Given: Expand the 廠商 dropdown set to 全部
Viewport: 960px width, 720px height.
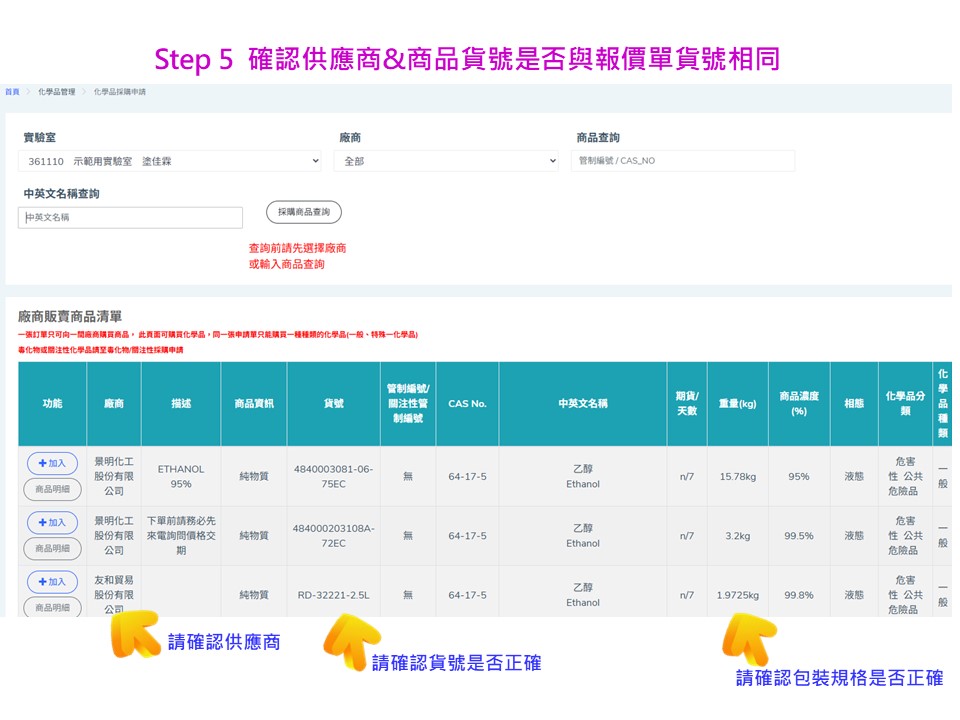Looking at the screenshot, I should pyautogui.click(x=446, y=161).
